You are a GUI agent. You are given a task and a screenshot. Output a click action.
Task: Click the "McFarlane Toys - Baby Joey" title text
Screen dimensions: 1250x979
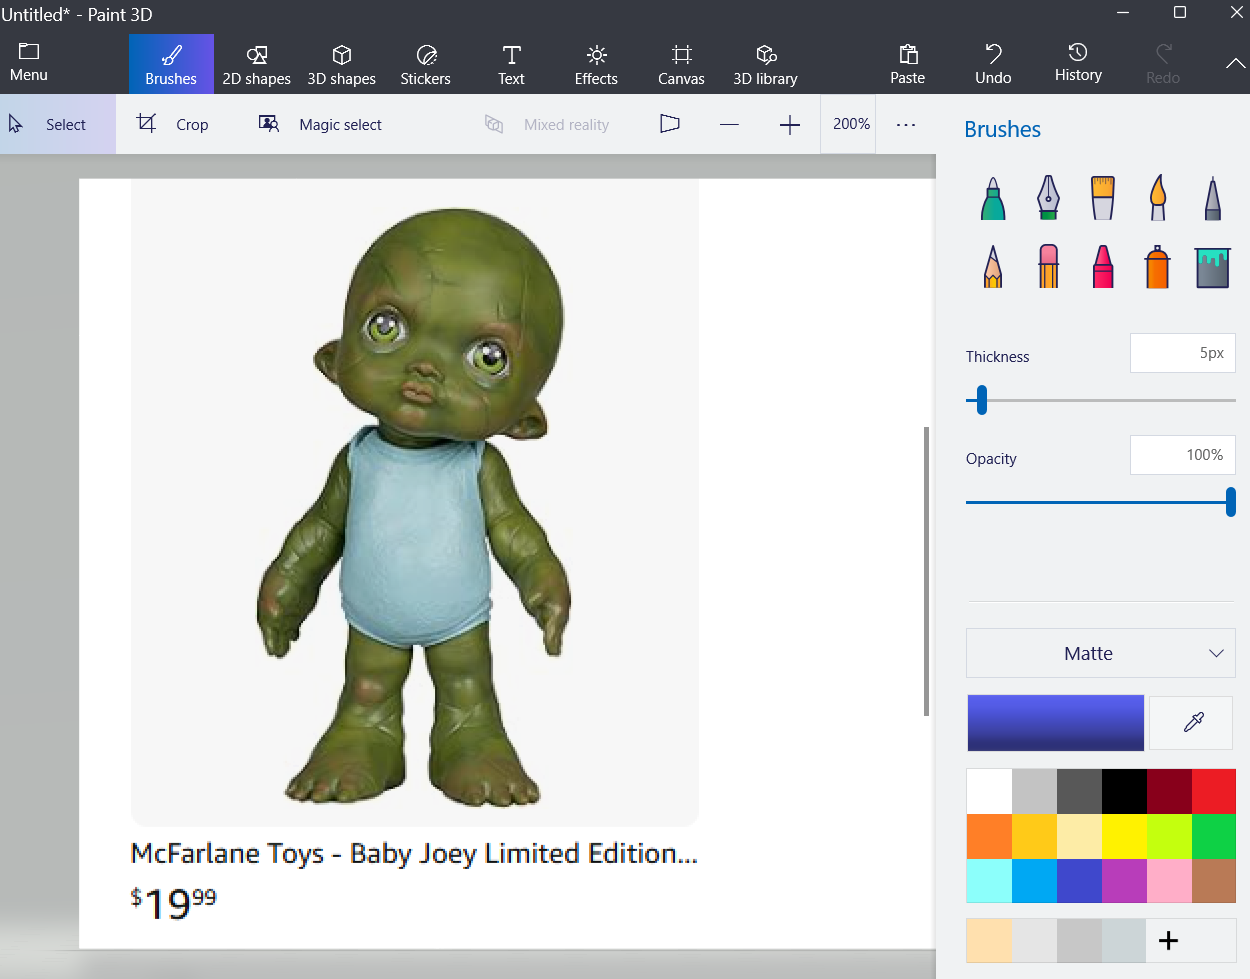click(414, 854)
